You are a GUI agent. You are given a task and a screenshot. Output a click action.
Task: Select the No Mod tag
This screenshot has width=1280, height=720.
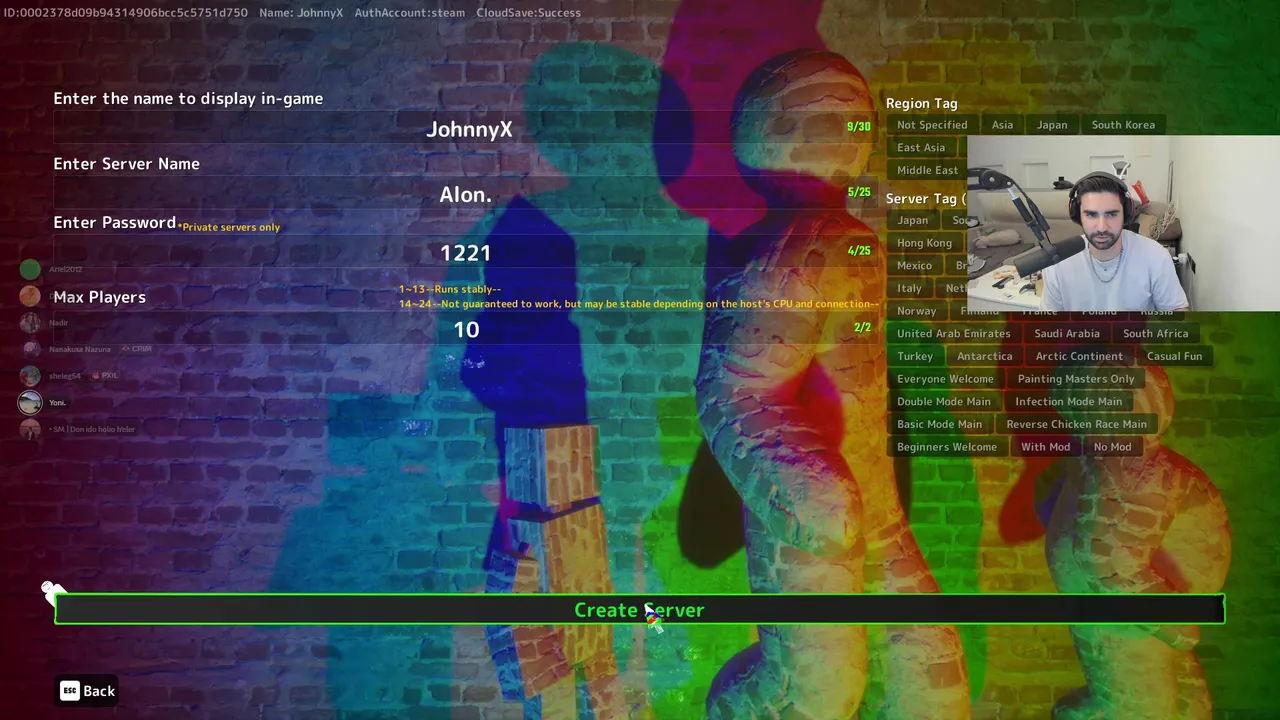[x=1112, y=447]
